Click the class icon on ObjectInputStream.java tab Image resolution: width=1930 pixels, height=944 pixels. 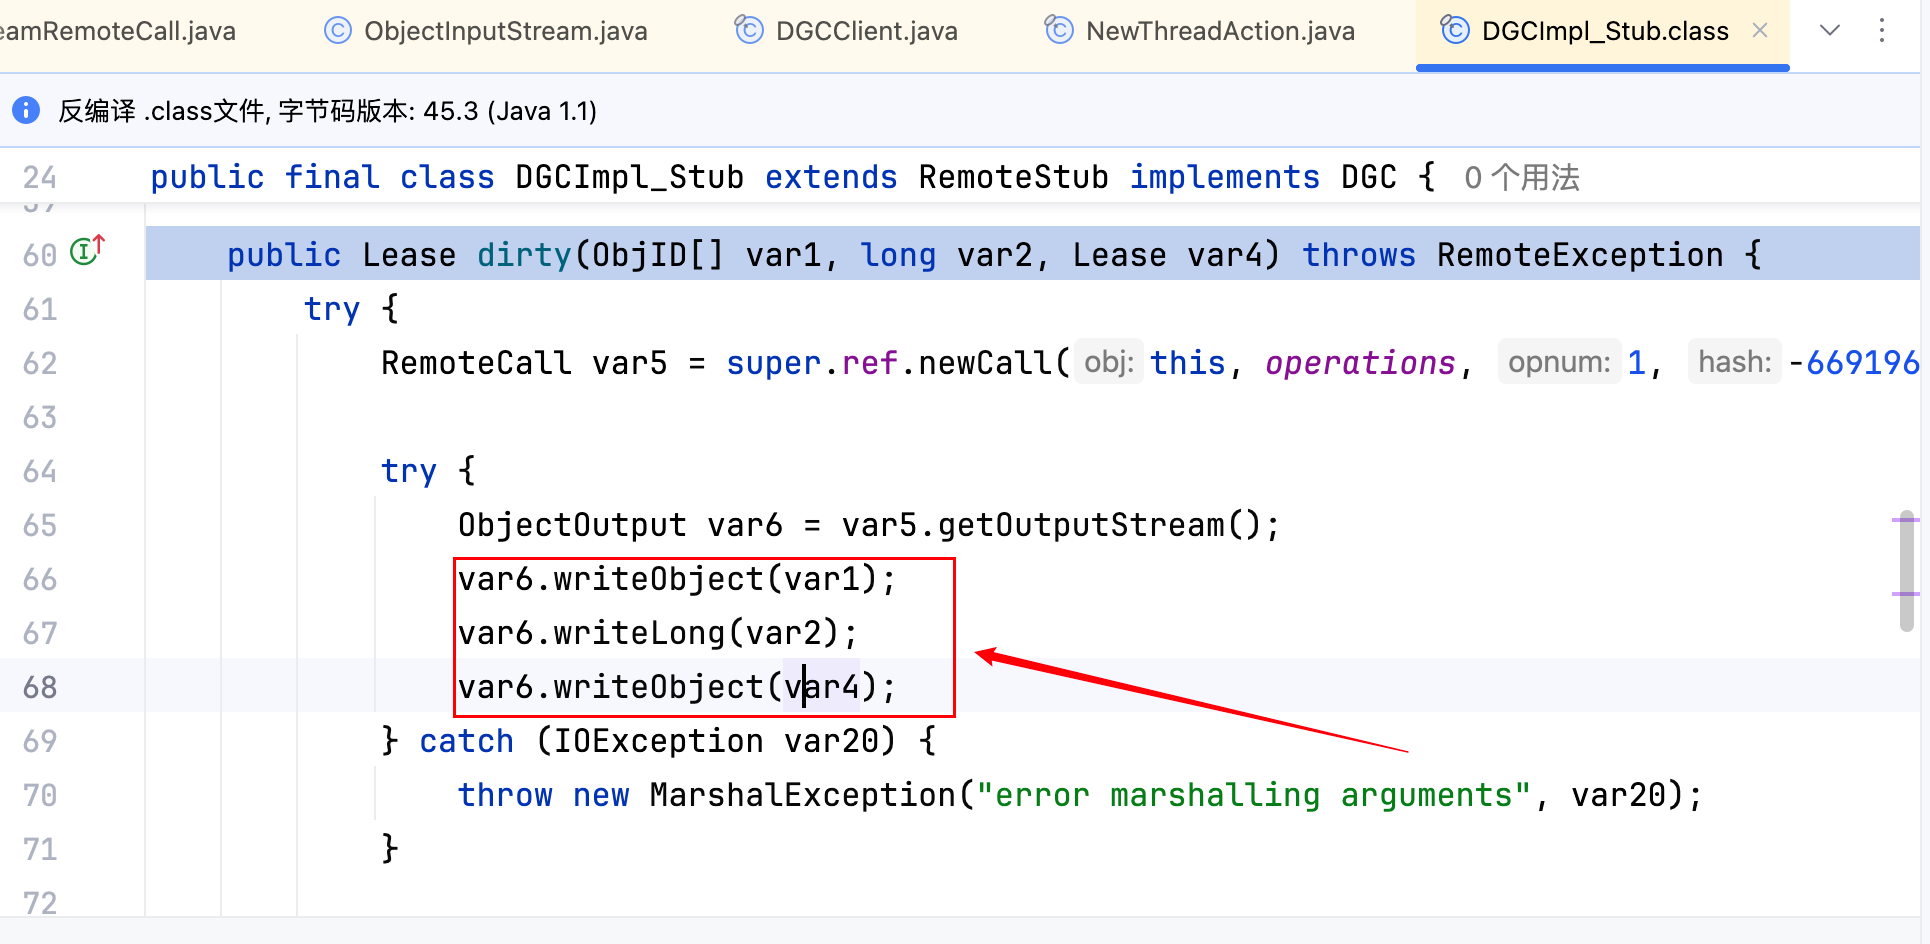(338, 31)
